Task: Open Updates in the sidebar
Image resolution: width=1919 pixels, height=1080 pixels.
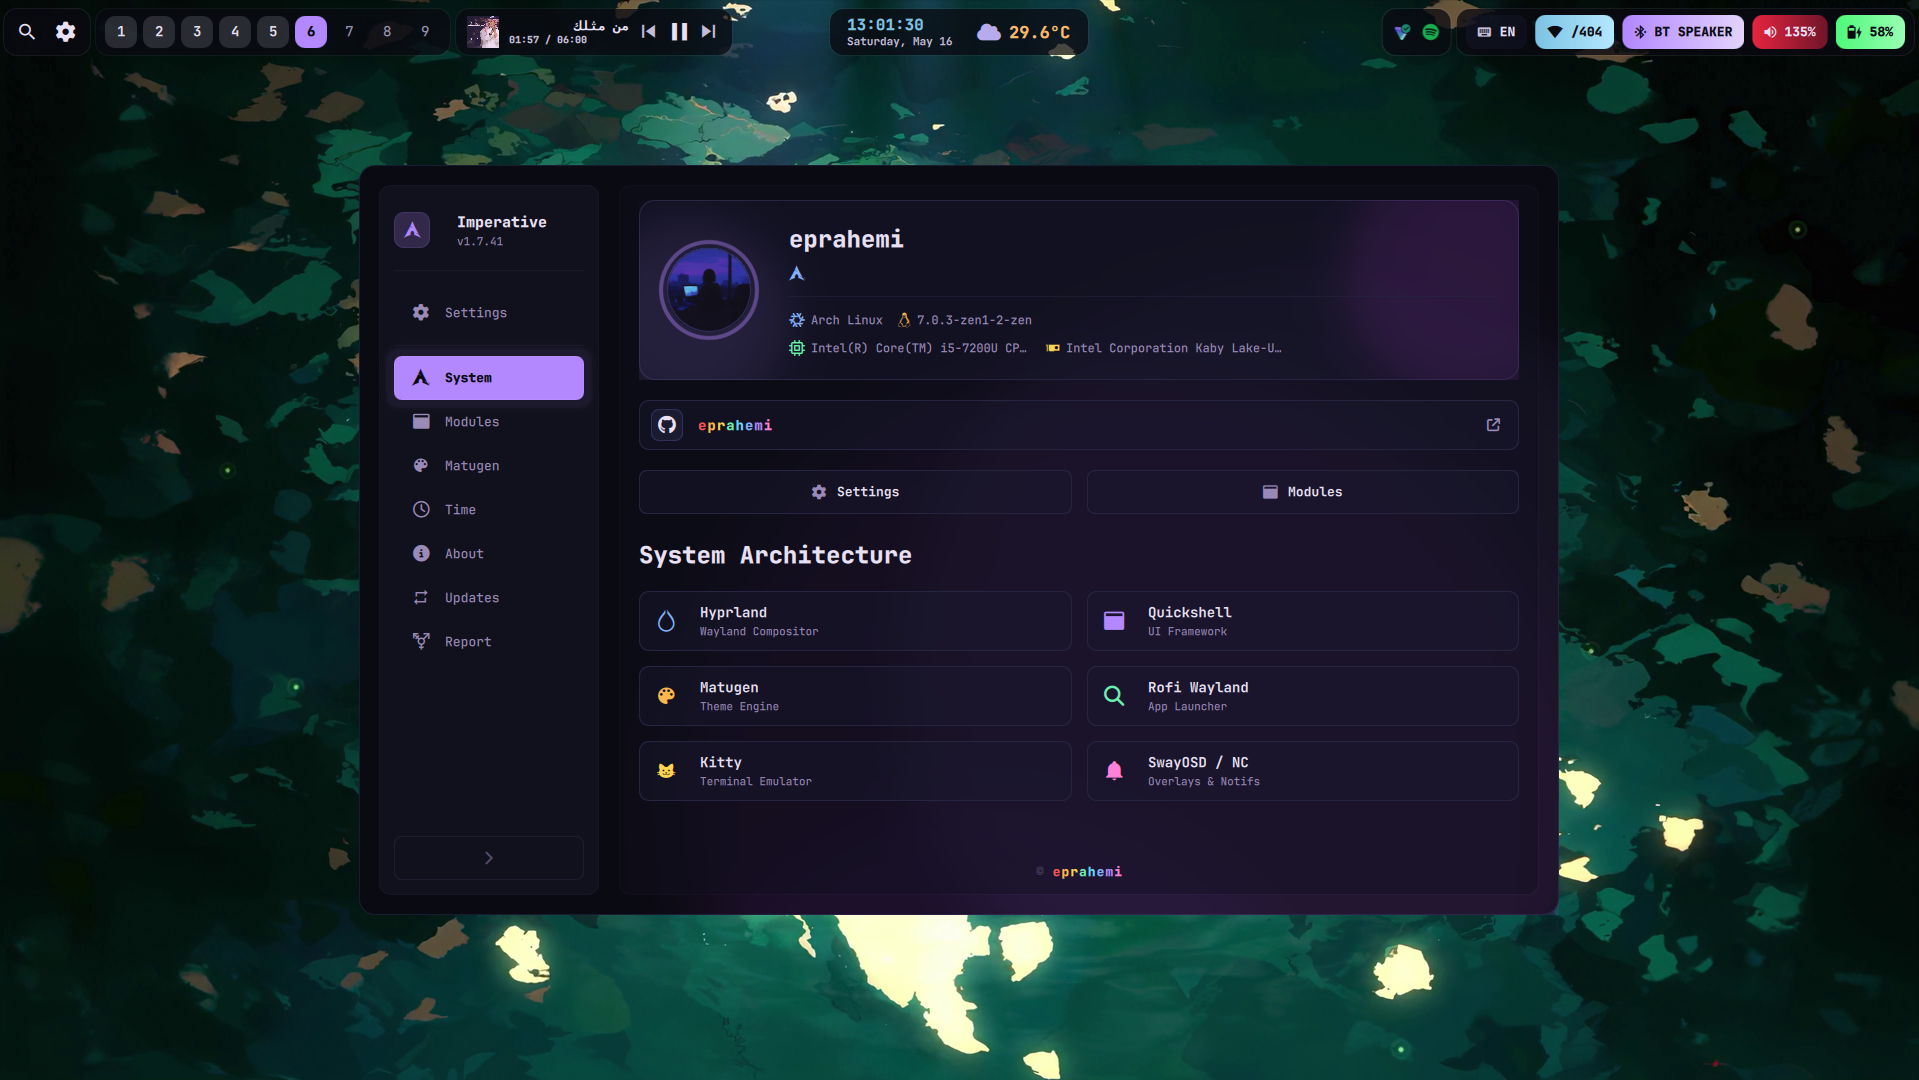Action: point(489,598)
